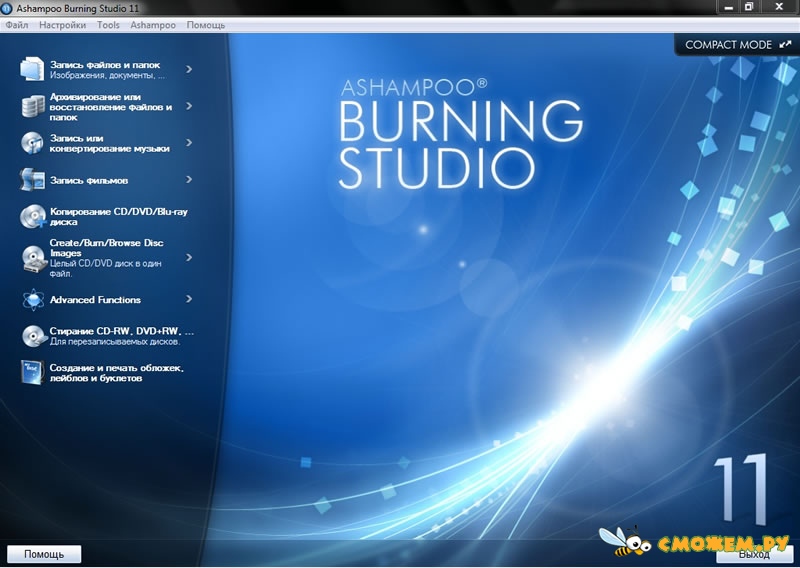Image resolution: width=800 pixels, height=568 pixels.
Task: Expand the Advanced Functions arrow
Action: coord(189,299)
